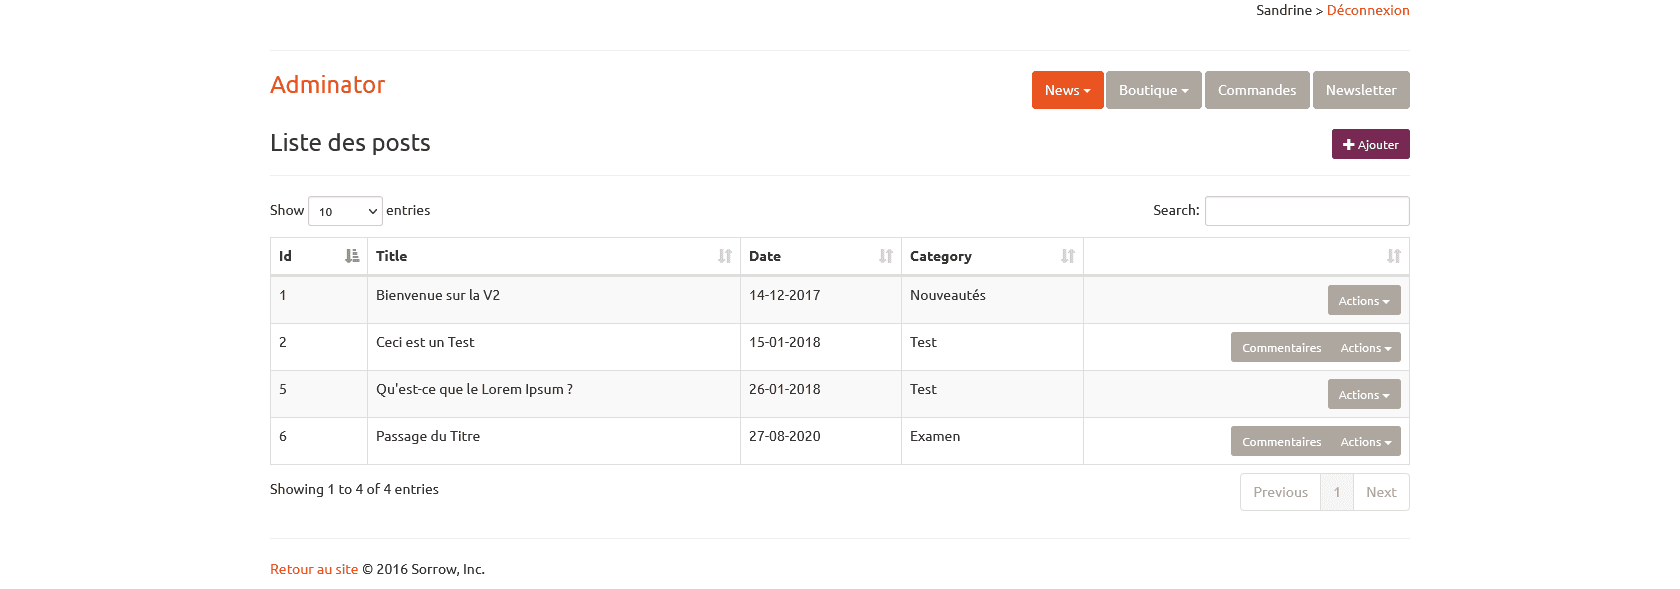Click the Category column sort arrows

1068,256
